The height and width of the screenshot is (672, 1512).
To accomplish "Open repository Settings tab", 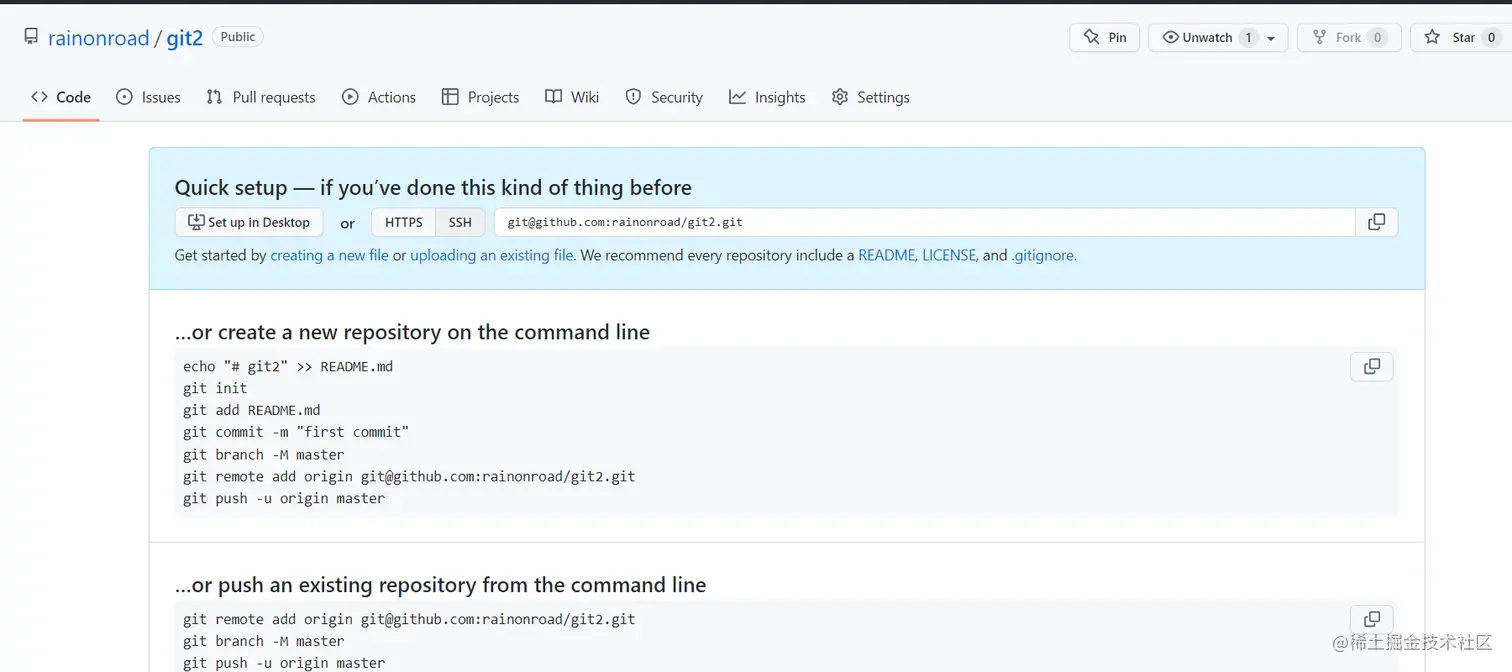I will [870, 97].
